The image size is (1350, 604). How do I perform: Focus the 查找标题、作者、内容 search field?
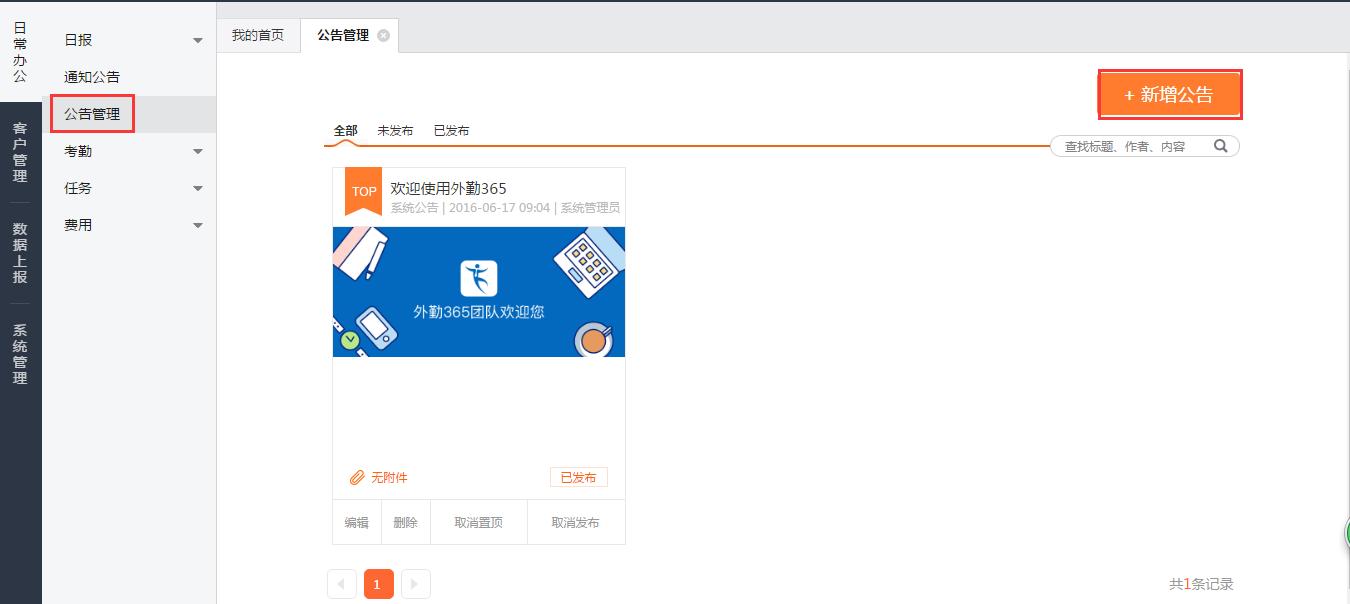click(1130, 147)
